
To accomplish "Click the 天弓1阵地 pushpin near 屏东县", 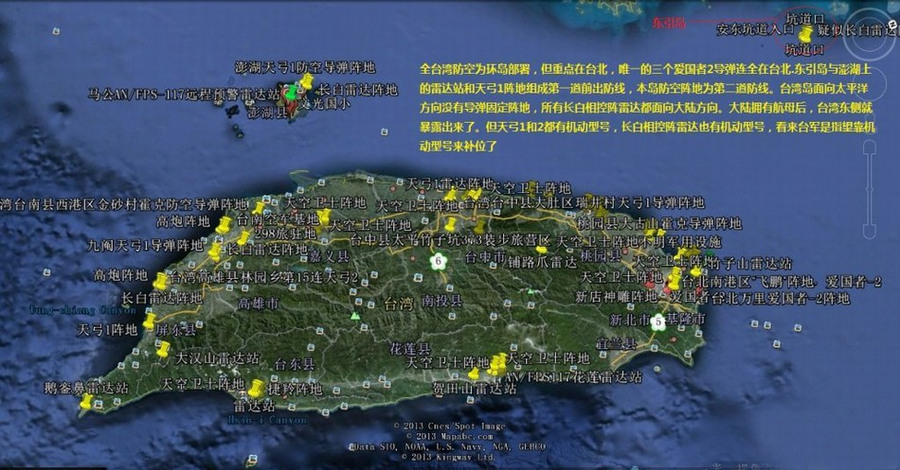I will point(150,322).
